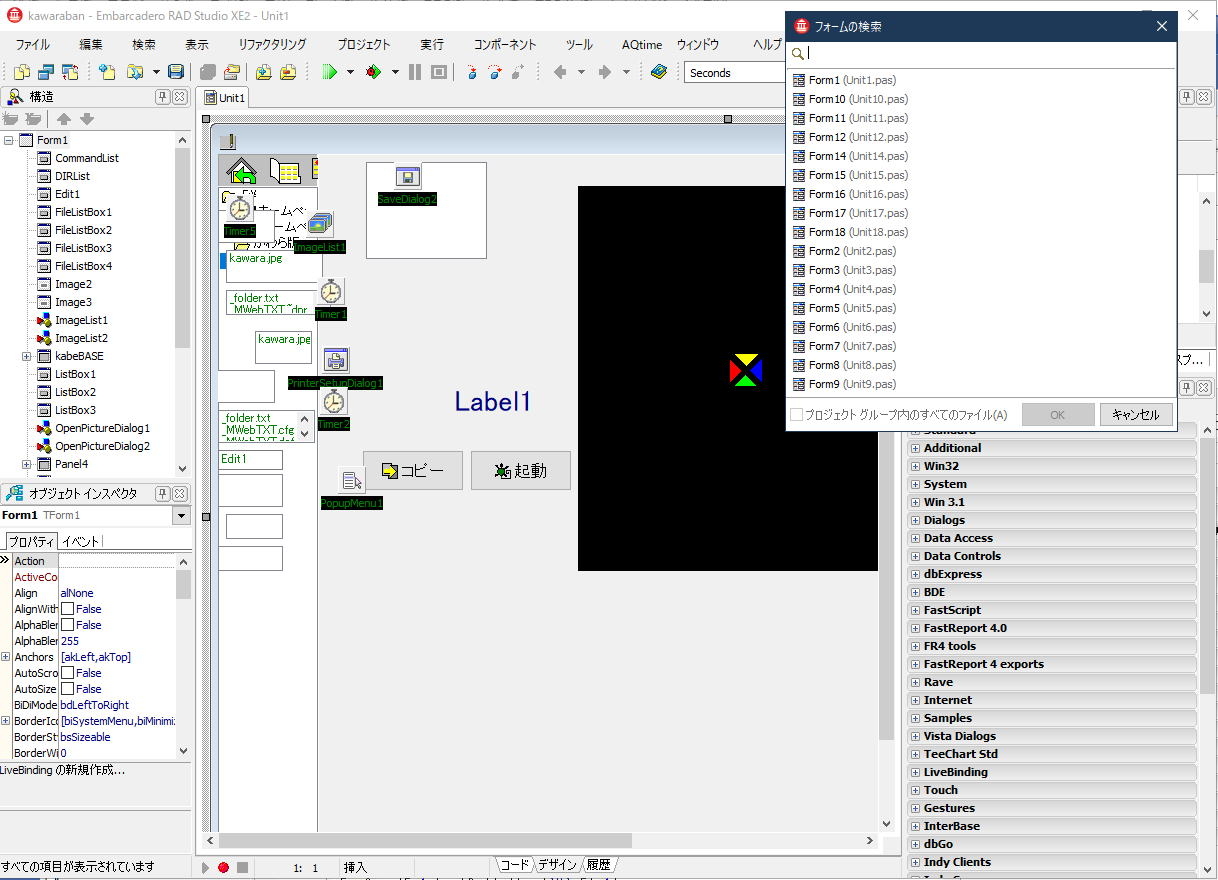Click the Pause button in the toolbar
The height and width of the screenshot is (880, 1218).
pyautogui.click(x=415, y=72)
